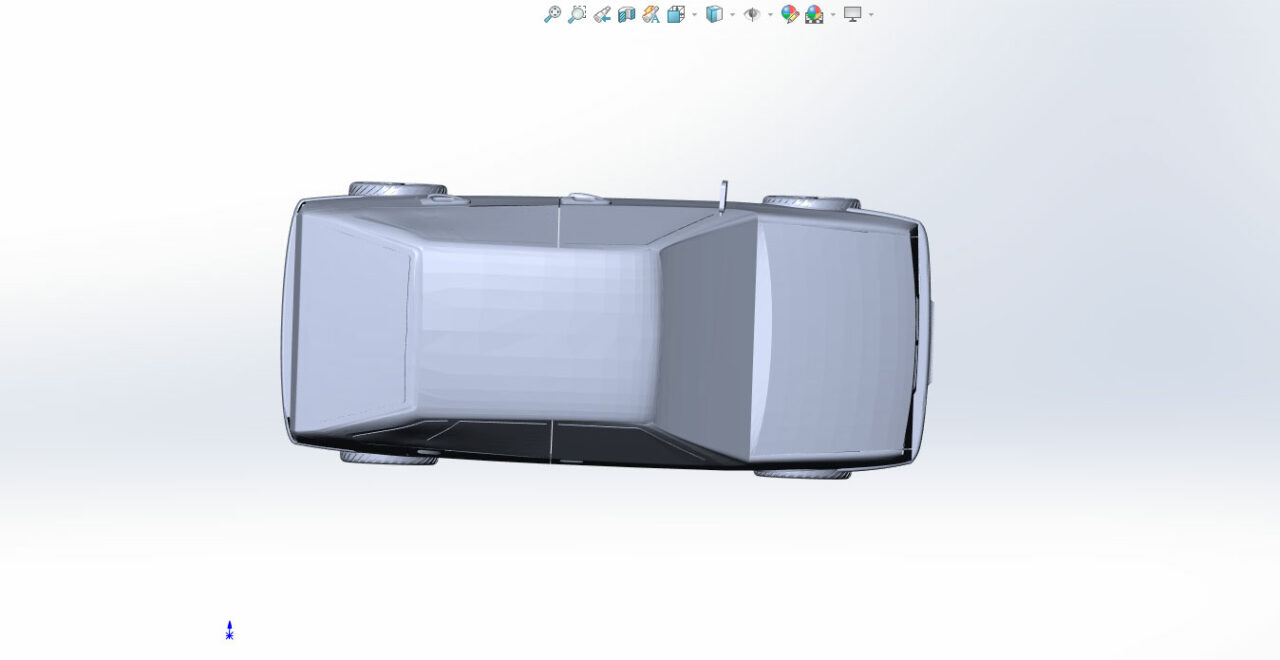Open Dynamic Annotation Views
The height and width of the screenshot is (660, 1280).
pyautogui.click(x=651, y=14)
